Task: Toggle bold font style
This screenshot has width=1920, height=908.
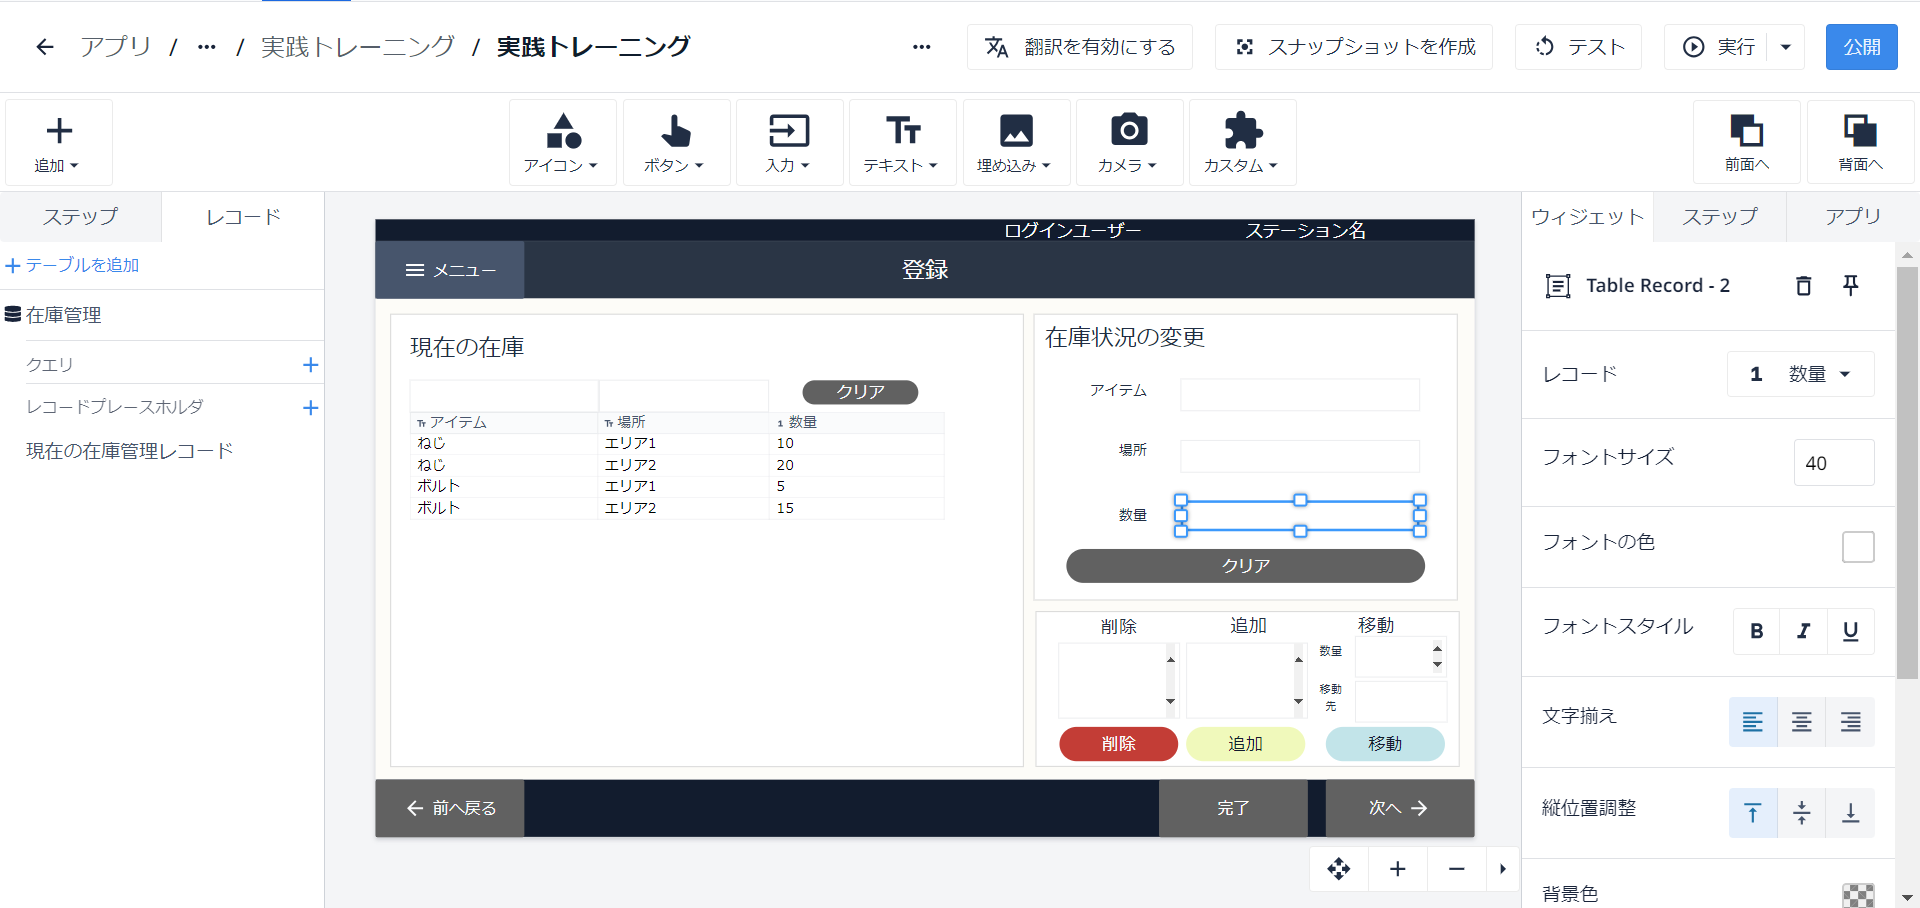Action: tap(1757, 631)
